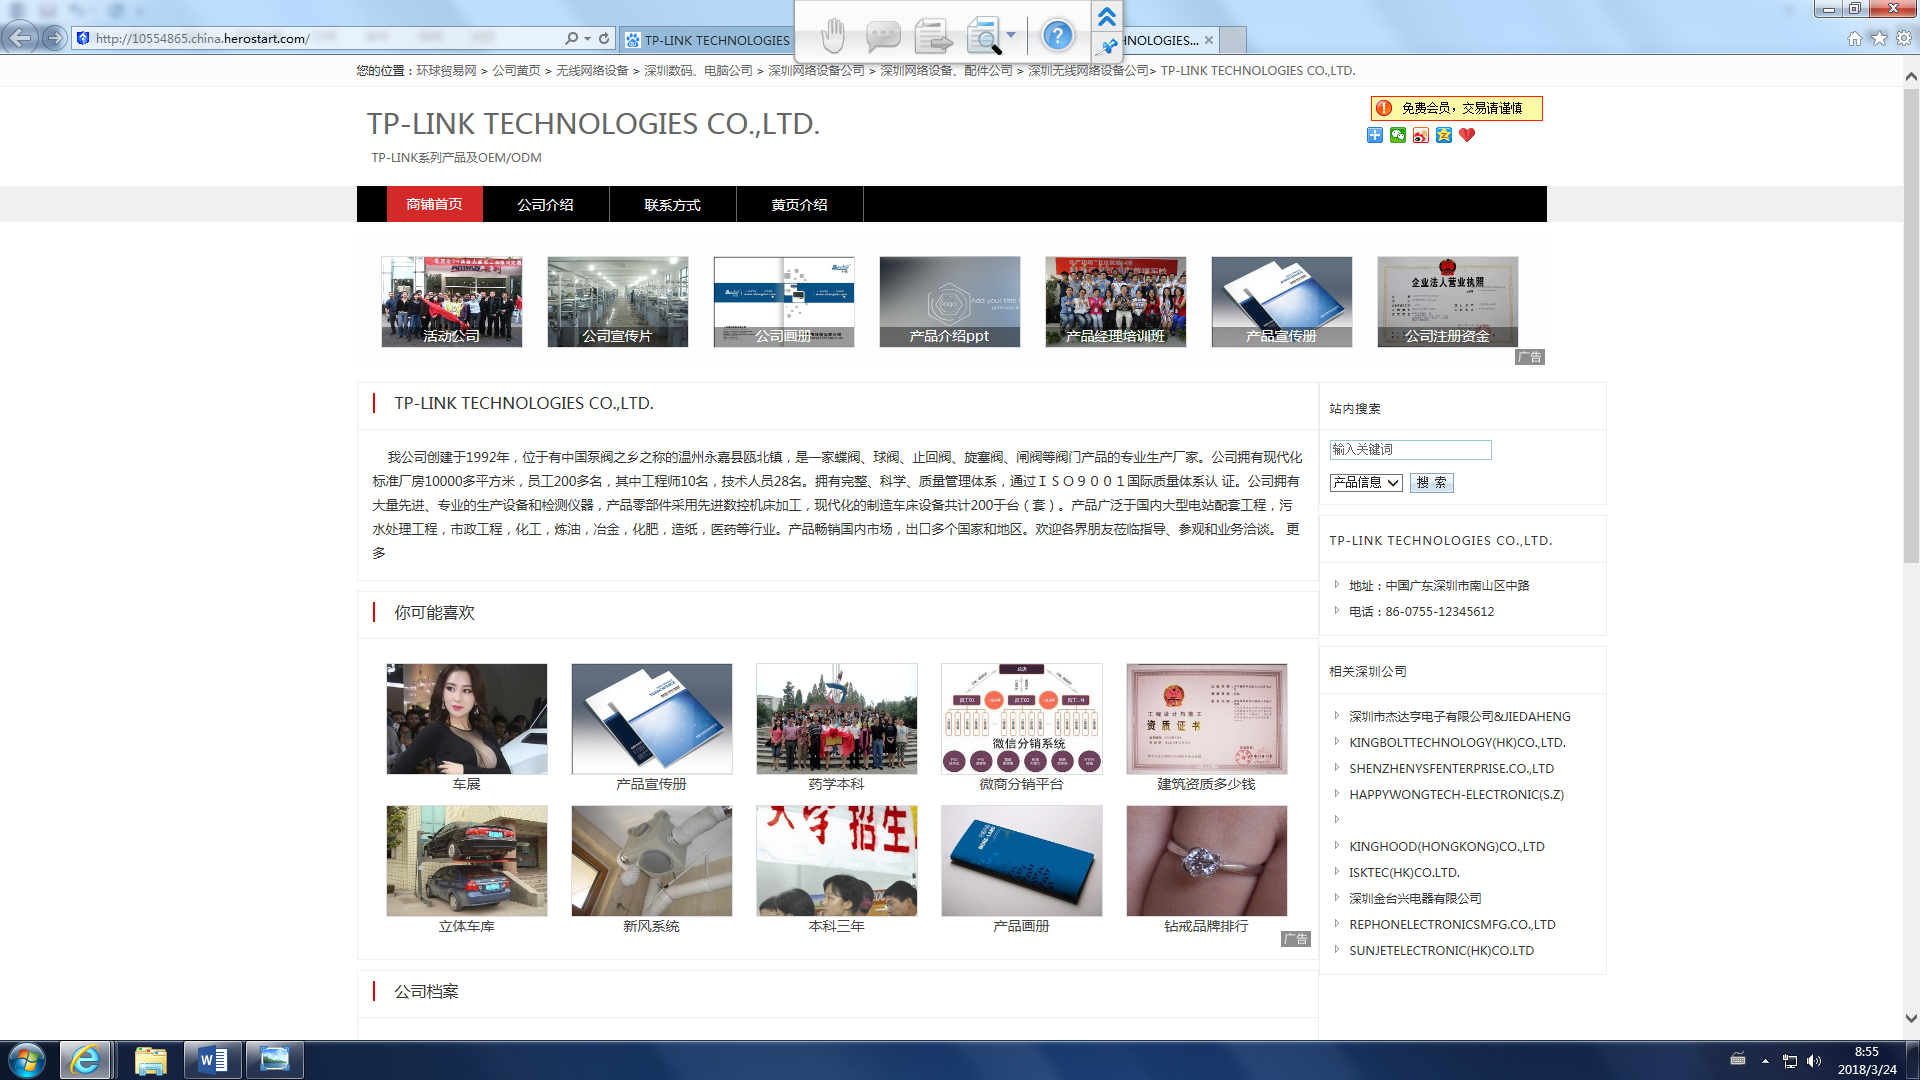This screenshot has height=1080, width=1920.
Task: Click the volume speaker tray icon
Action: tap(1814, 1061)
